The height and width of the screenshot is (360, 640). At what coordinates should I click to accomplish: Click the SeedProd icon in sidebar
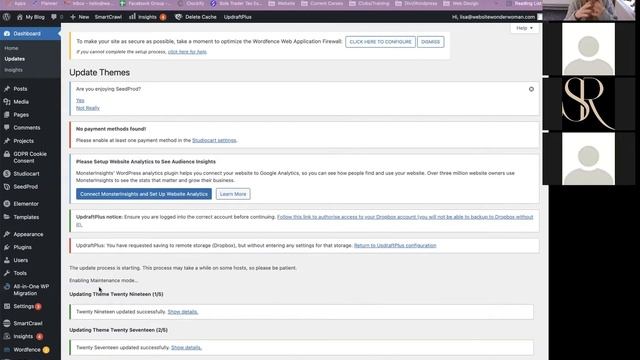click(x=7, y=187)
